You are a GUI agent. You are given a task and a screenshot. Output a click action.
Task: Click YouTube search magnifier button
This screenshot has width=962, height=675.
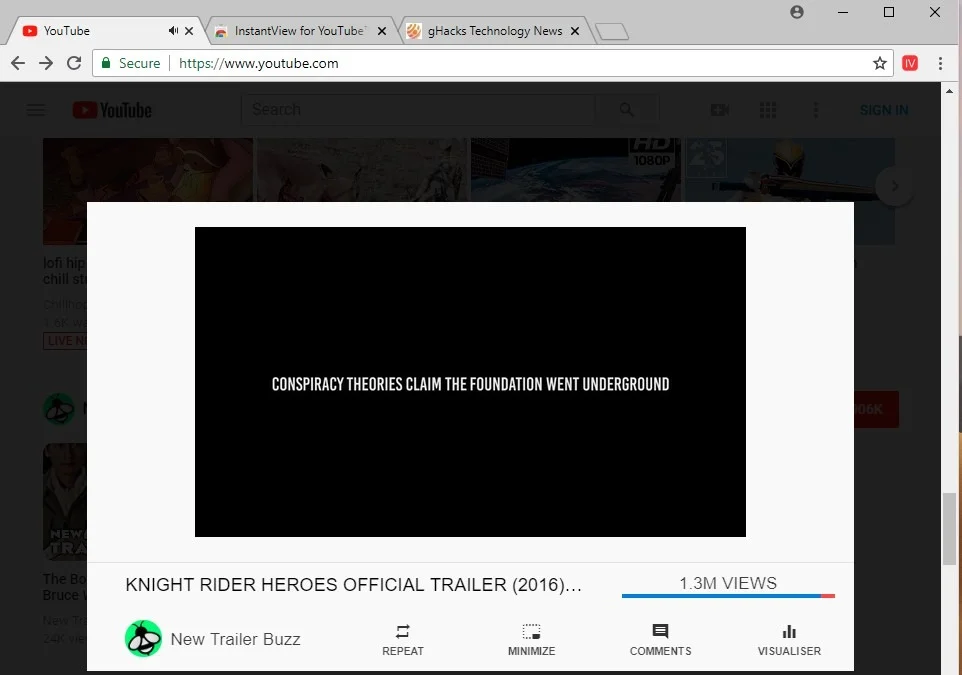pos(626,110)
